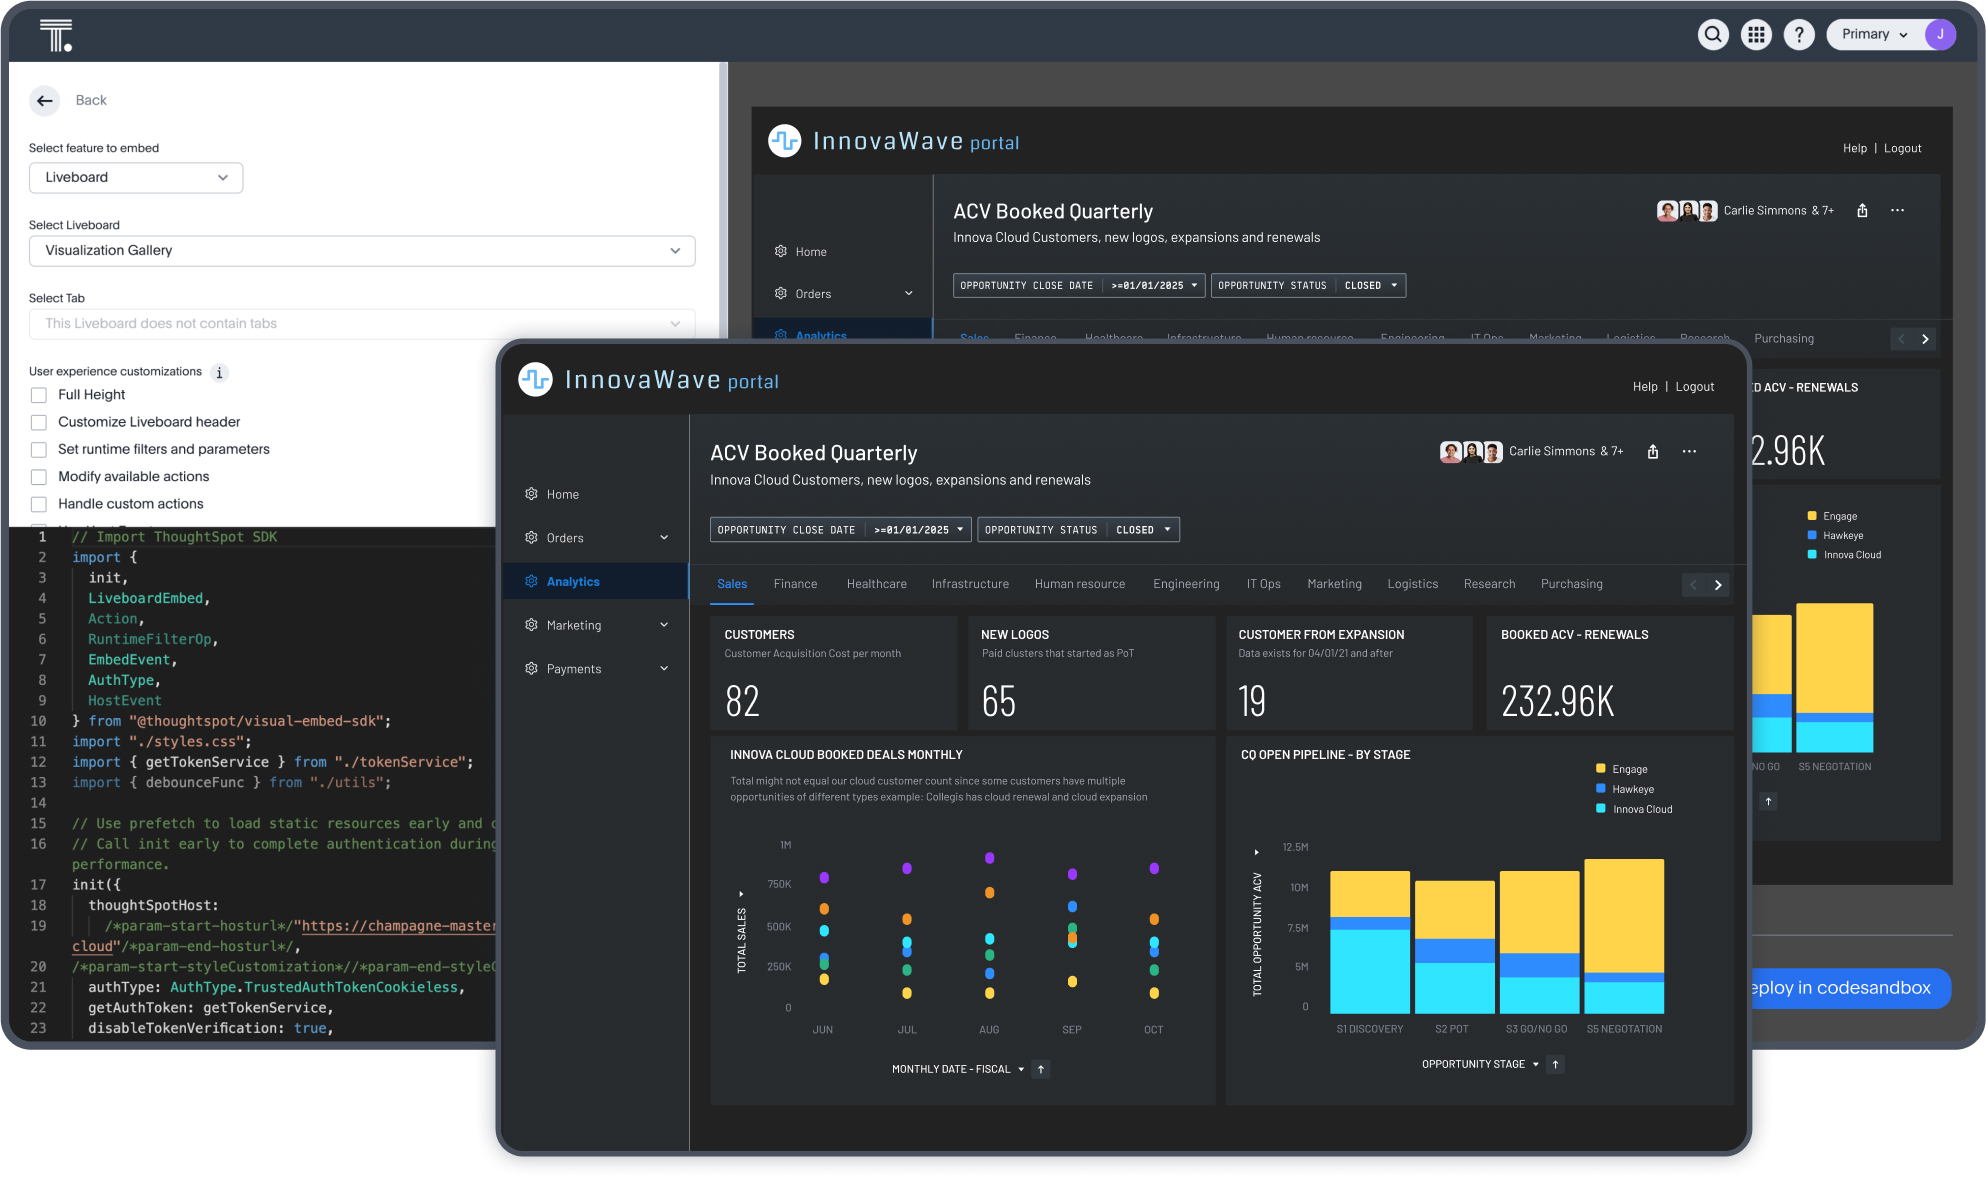This screenshot has width=1986, height=1180.
Task: Expand Marketing chevron in front portal sidebar
Action: (664, 625)
